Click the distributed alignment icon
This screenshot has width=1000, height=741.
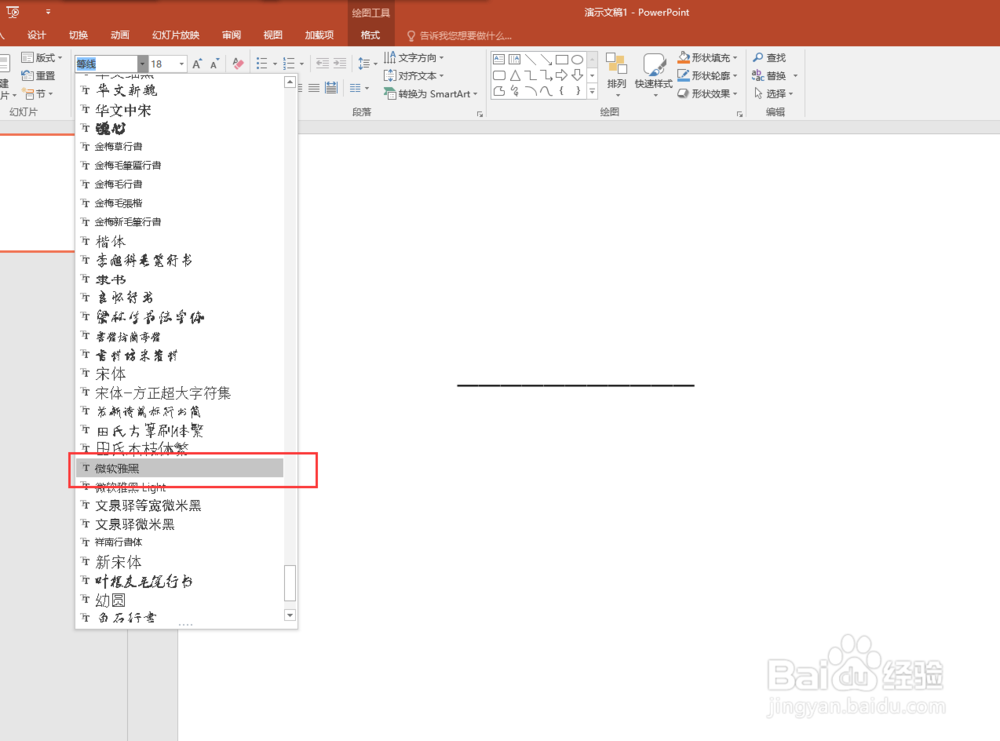[x=332, y=88]
